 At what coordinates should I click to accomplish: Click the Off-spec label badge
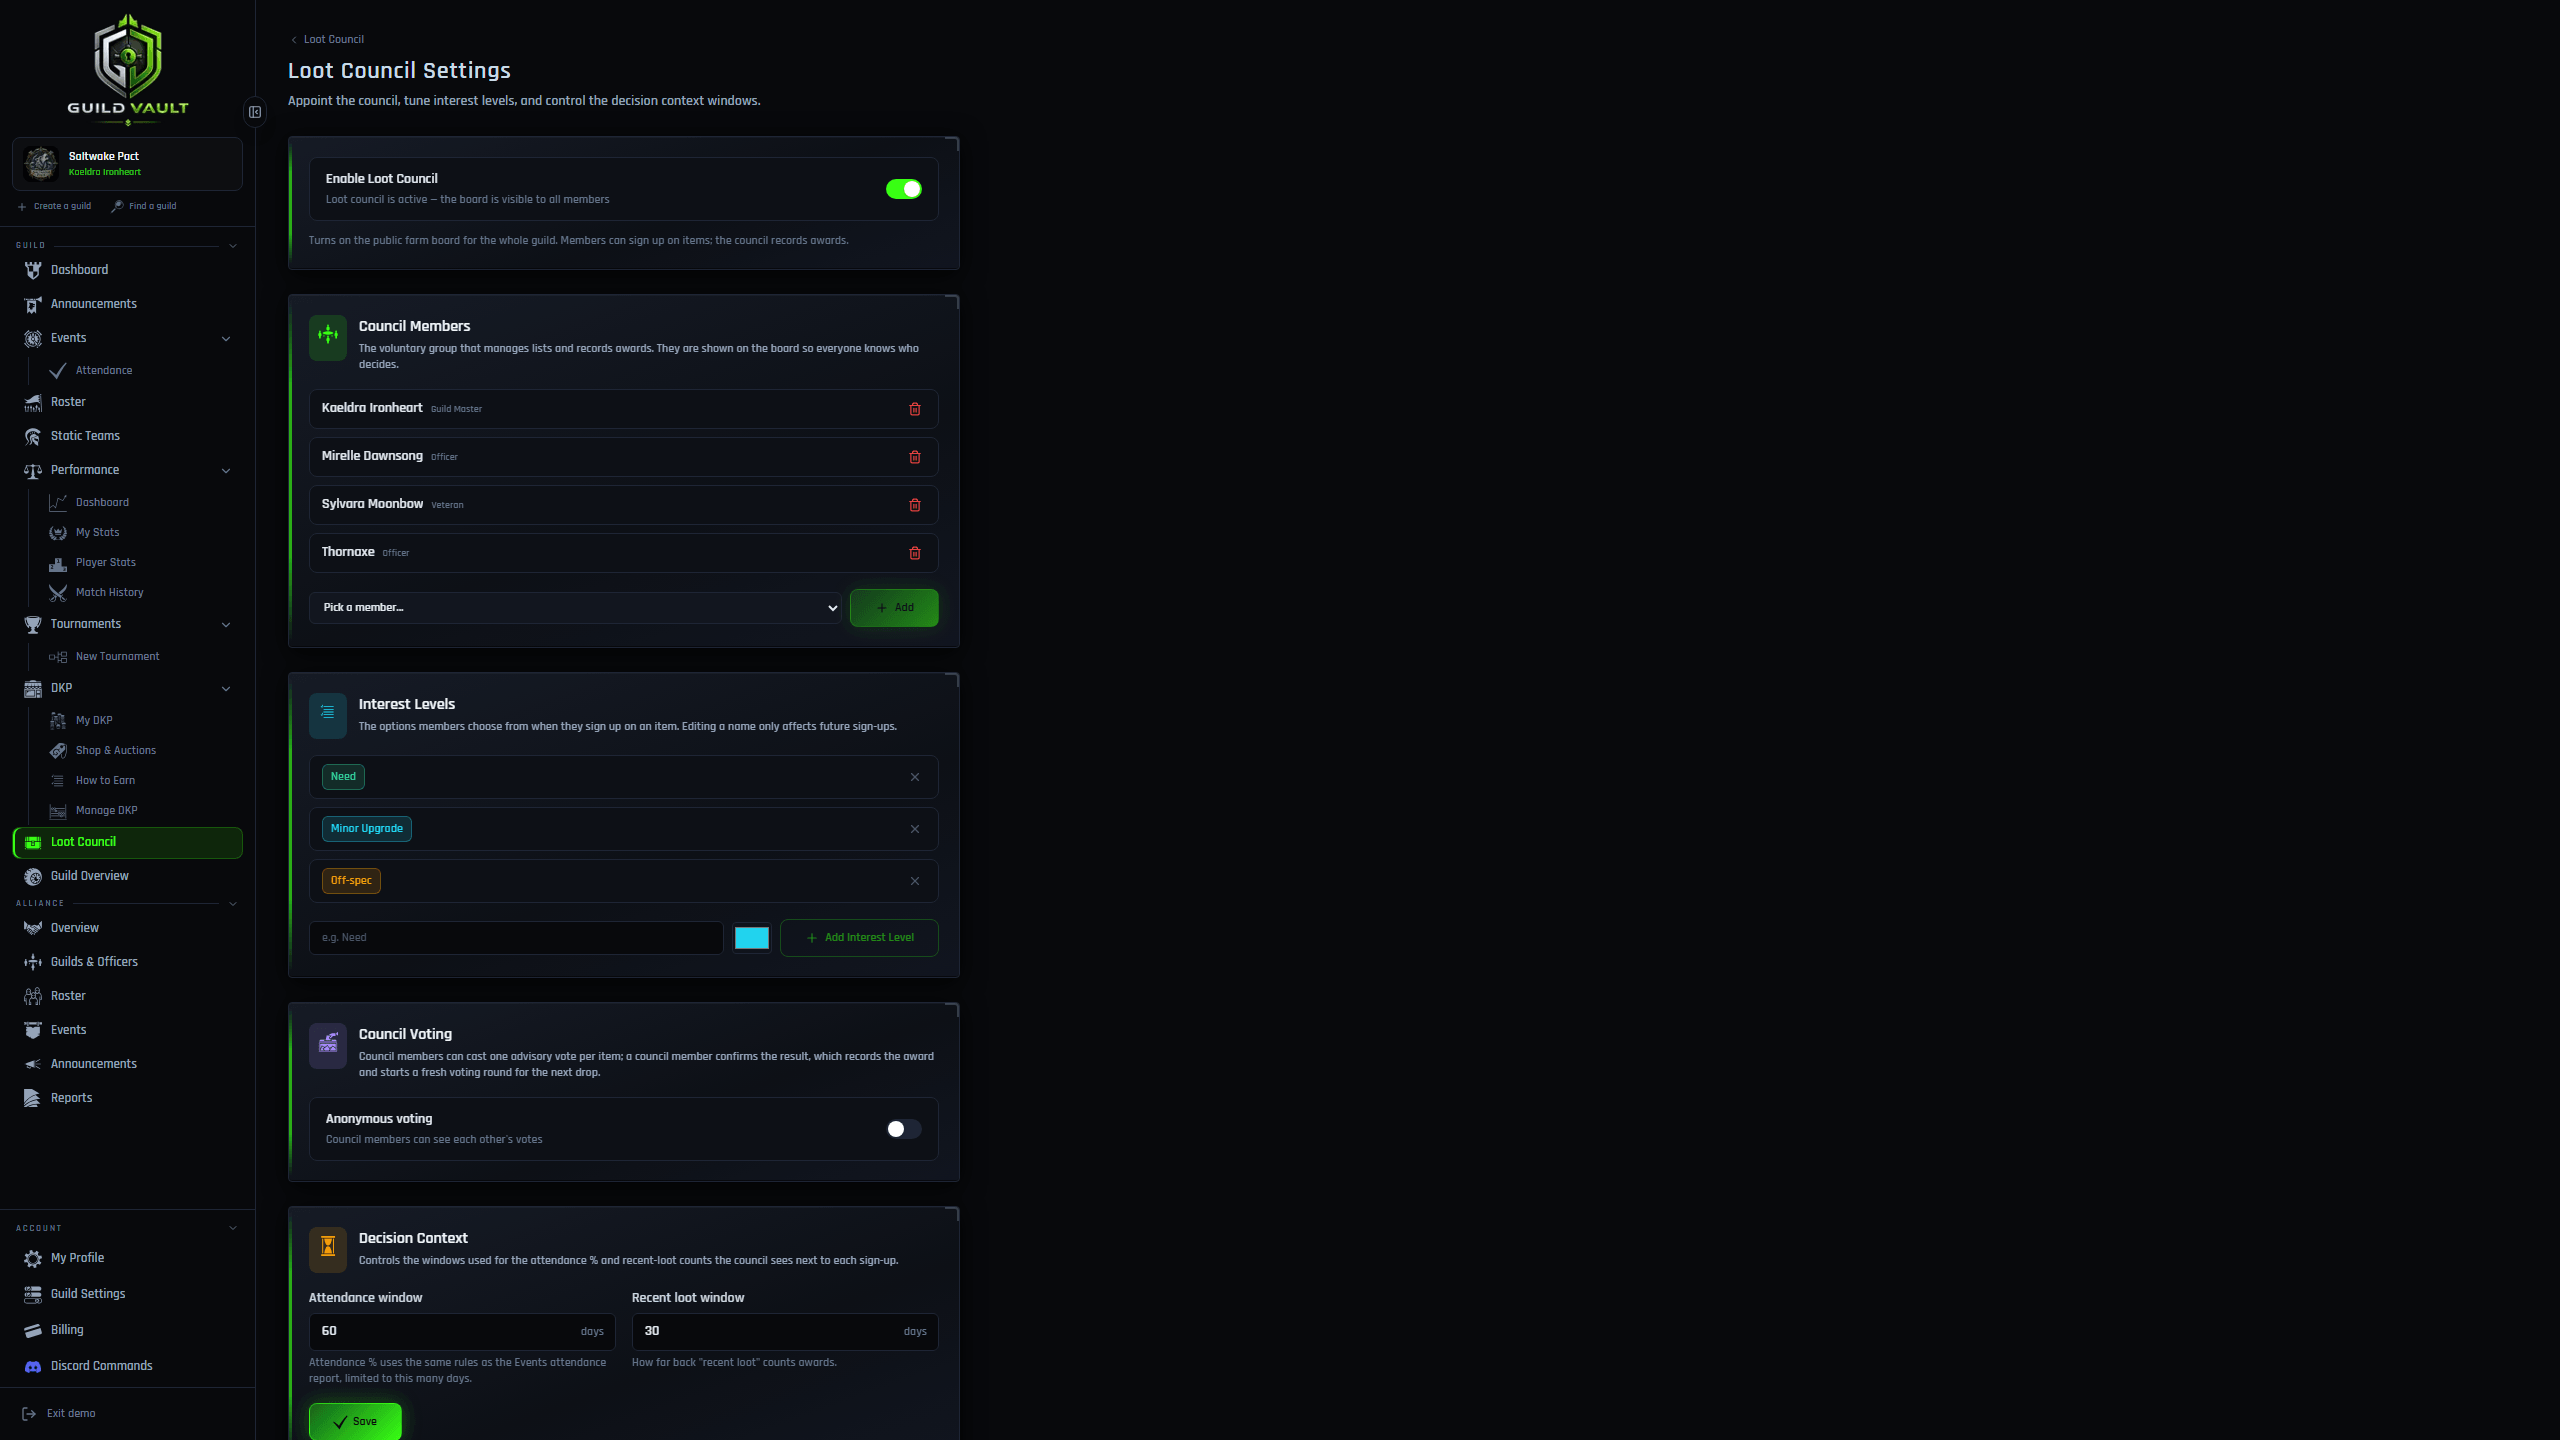point(351,881)
